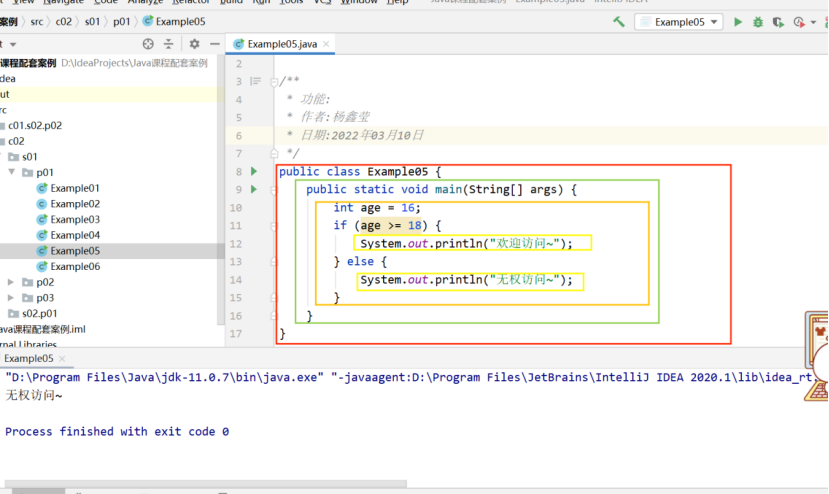829x494 pixels.
Task: Click the locate/scroll-from-source target icon
Action: click(x=148, y=44)
